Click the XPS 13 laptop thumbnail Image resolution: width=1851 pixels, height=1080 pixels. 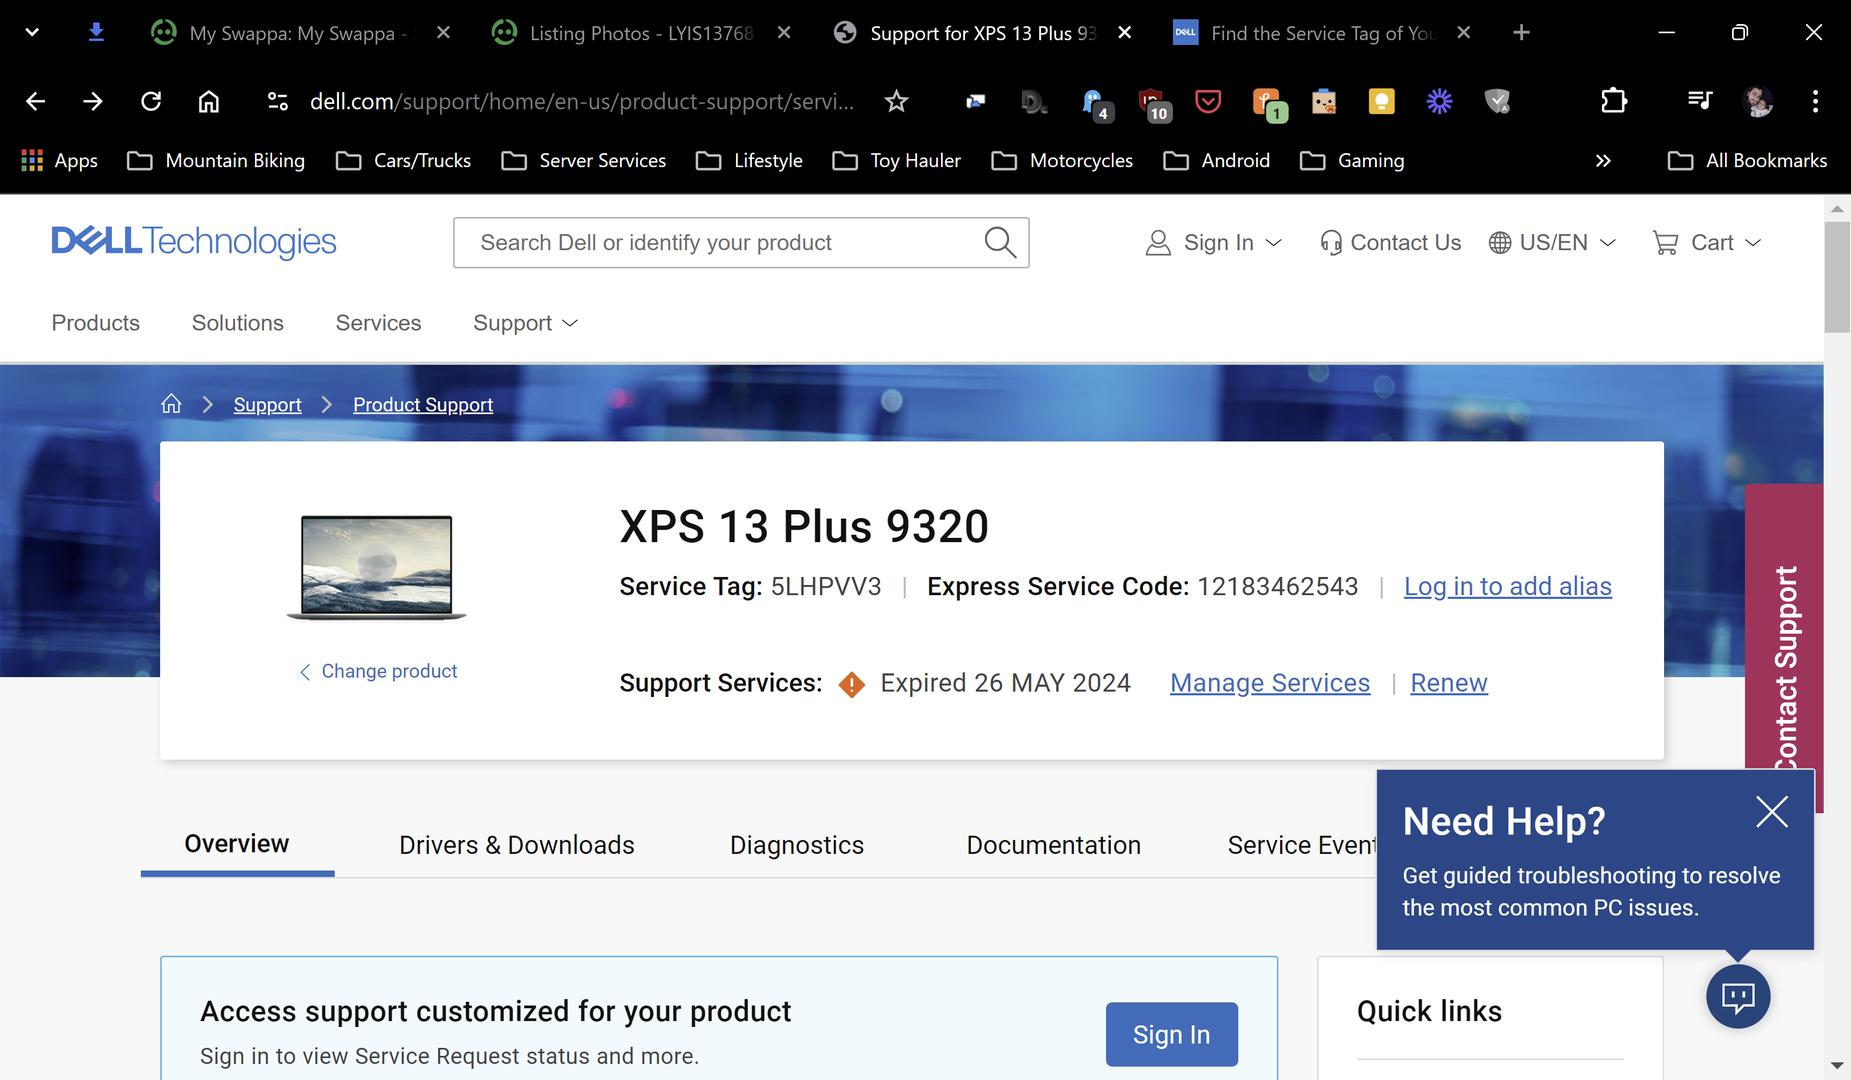(377, 566)
